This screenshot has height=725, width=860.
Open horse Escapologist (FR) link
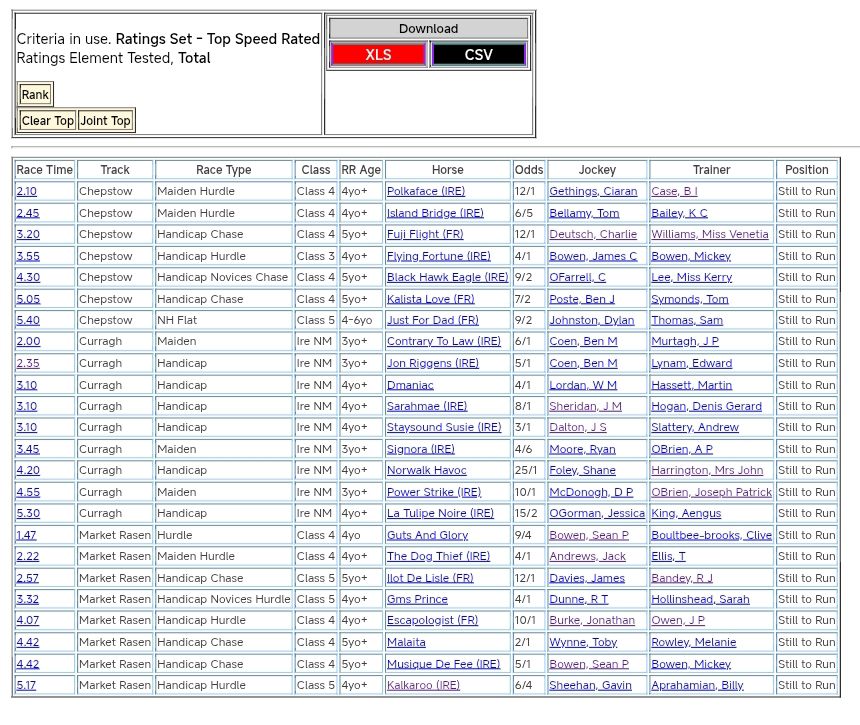(433, 621)
